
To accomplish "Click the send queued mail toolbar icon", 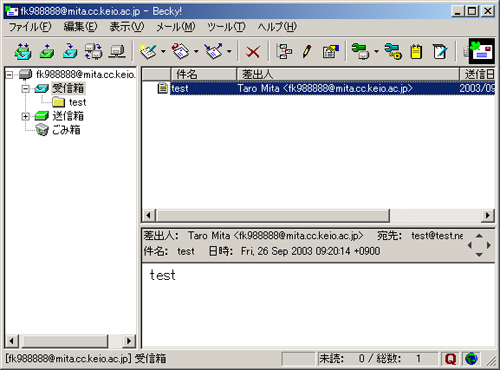I will point(47,51).
